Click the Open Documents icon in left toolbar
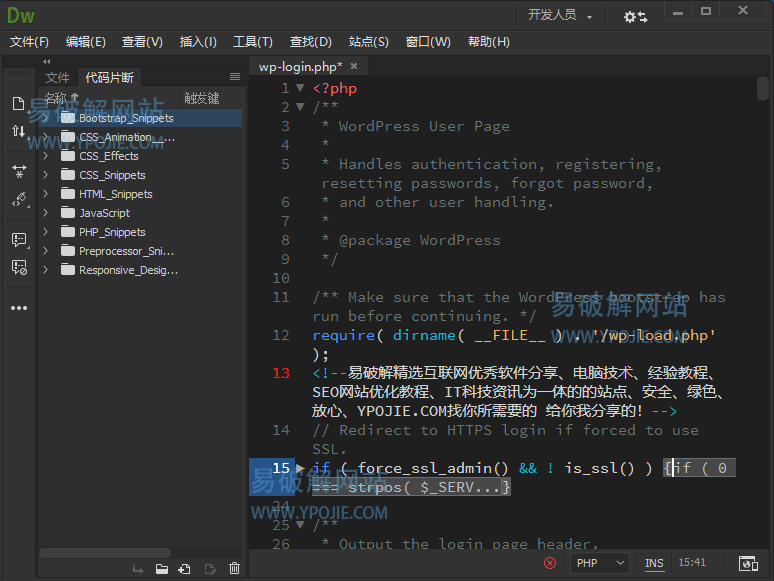Image resolution: width=774 pixels, height=581 pixels. [18, 104]
